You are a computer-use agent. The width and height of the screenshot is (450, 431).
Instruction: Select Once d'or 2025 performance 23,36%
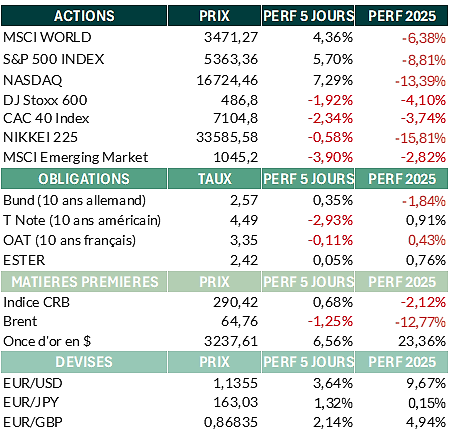(x=422, y=341)
